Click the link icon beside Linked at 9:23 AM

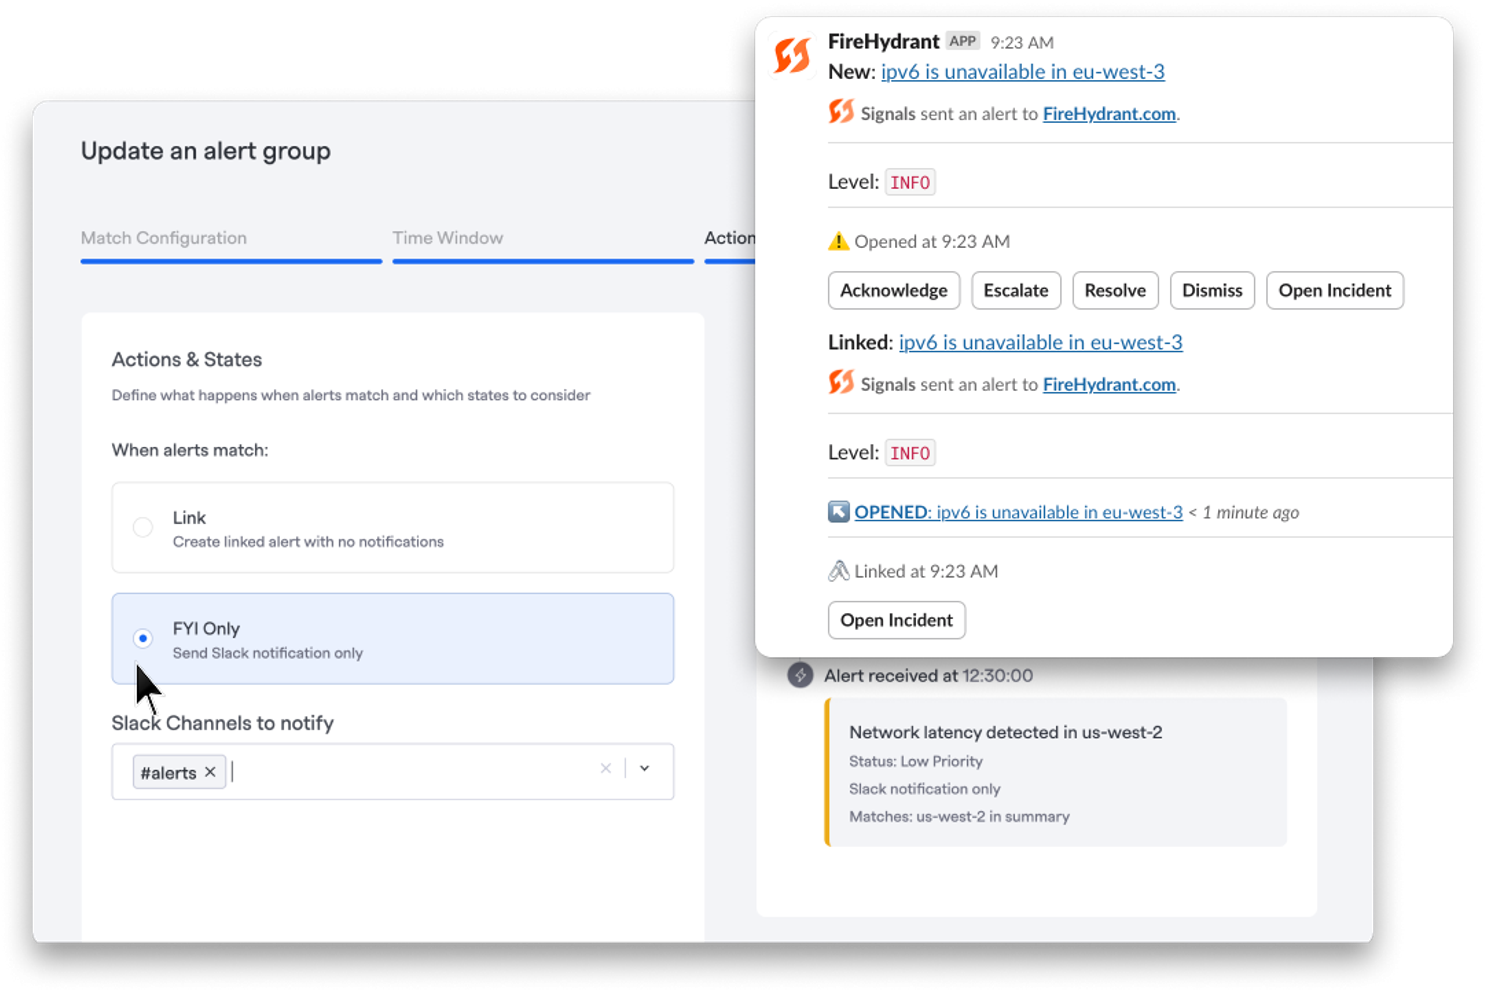coord(838,571)
